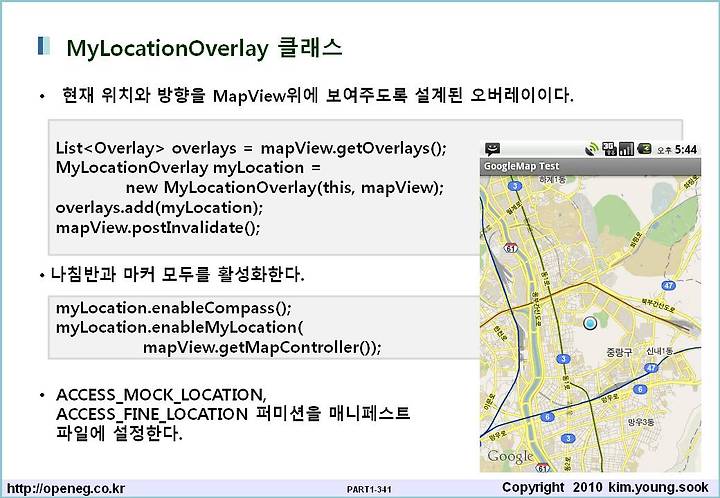Click the myLocation.enableCompass(); line
This screenshot has width=720, height=498.
(174, 308)
